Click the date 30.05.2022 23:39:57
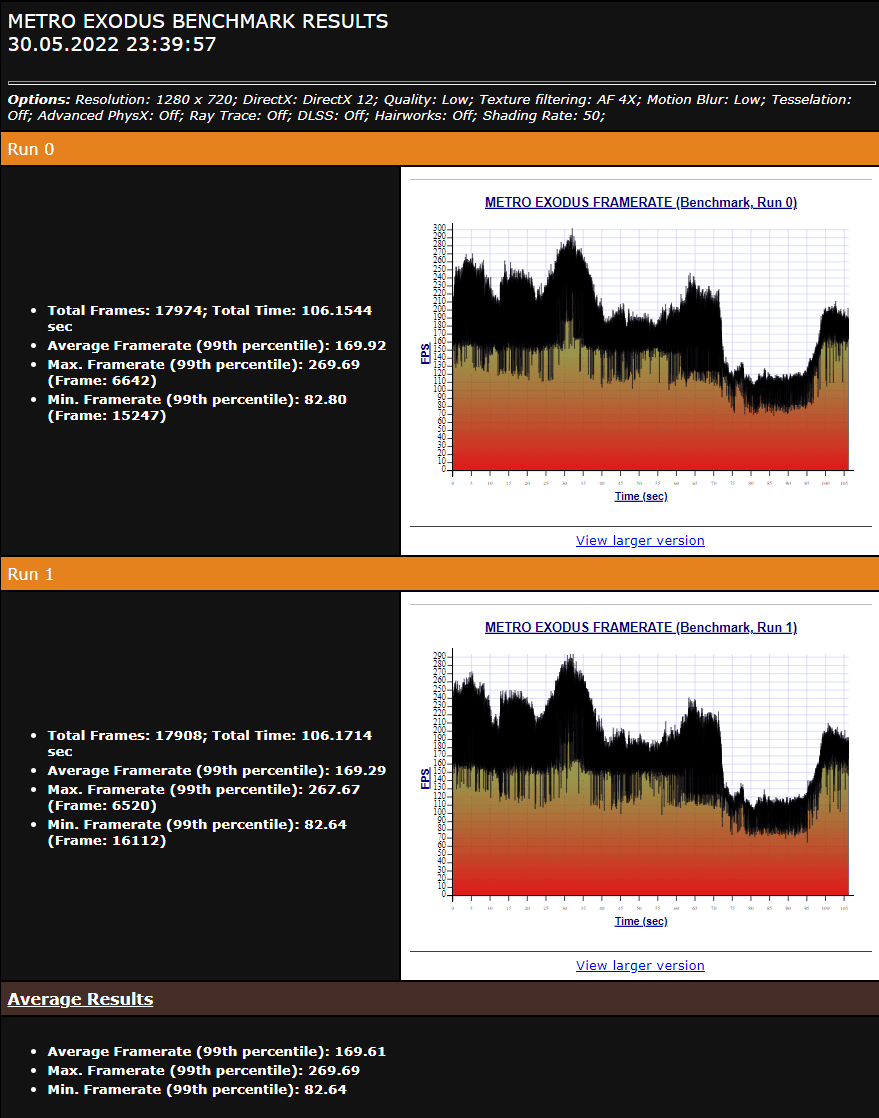Viewport: 879px width, 1118px height. point(112,44)
